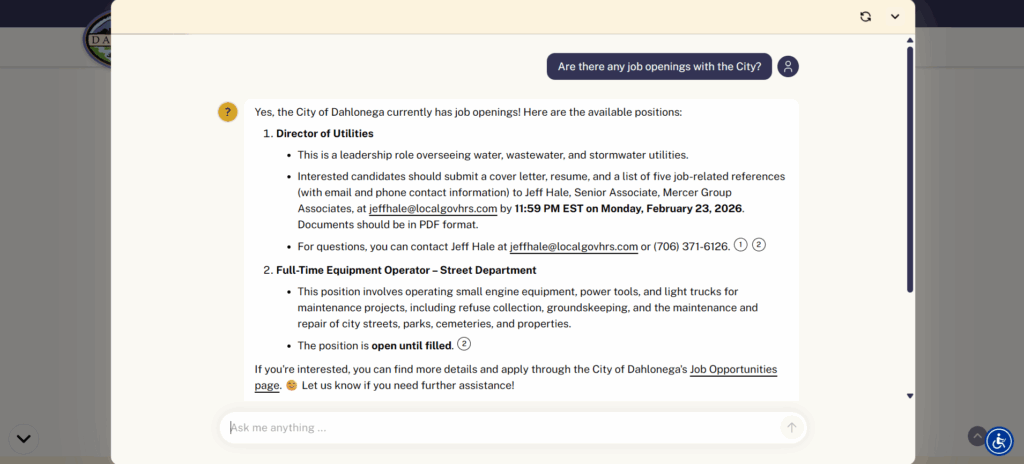Screen dimensions: 1024x464
Task: Click the smiley emoji in reply
Action: (291, 386)
